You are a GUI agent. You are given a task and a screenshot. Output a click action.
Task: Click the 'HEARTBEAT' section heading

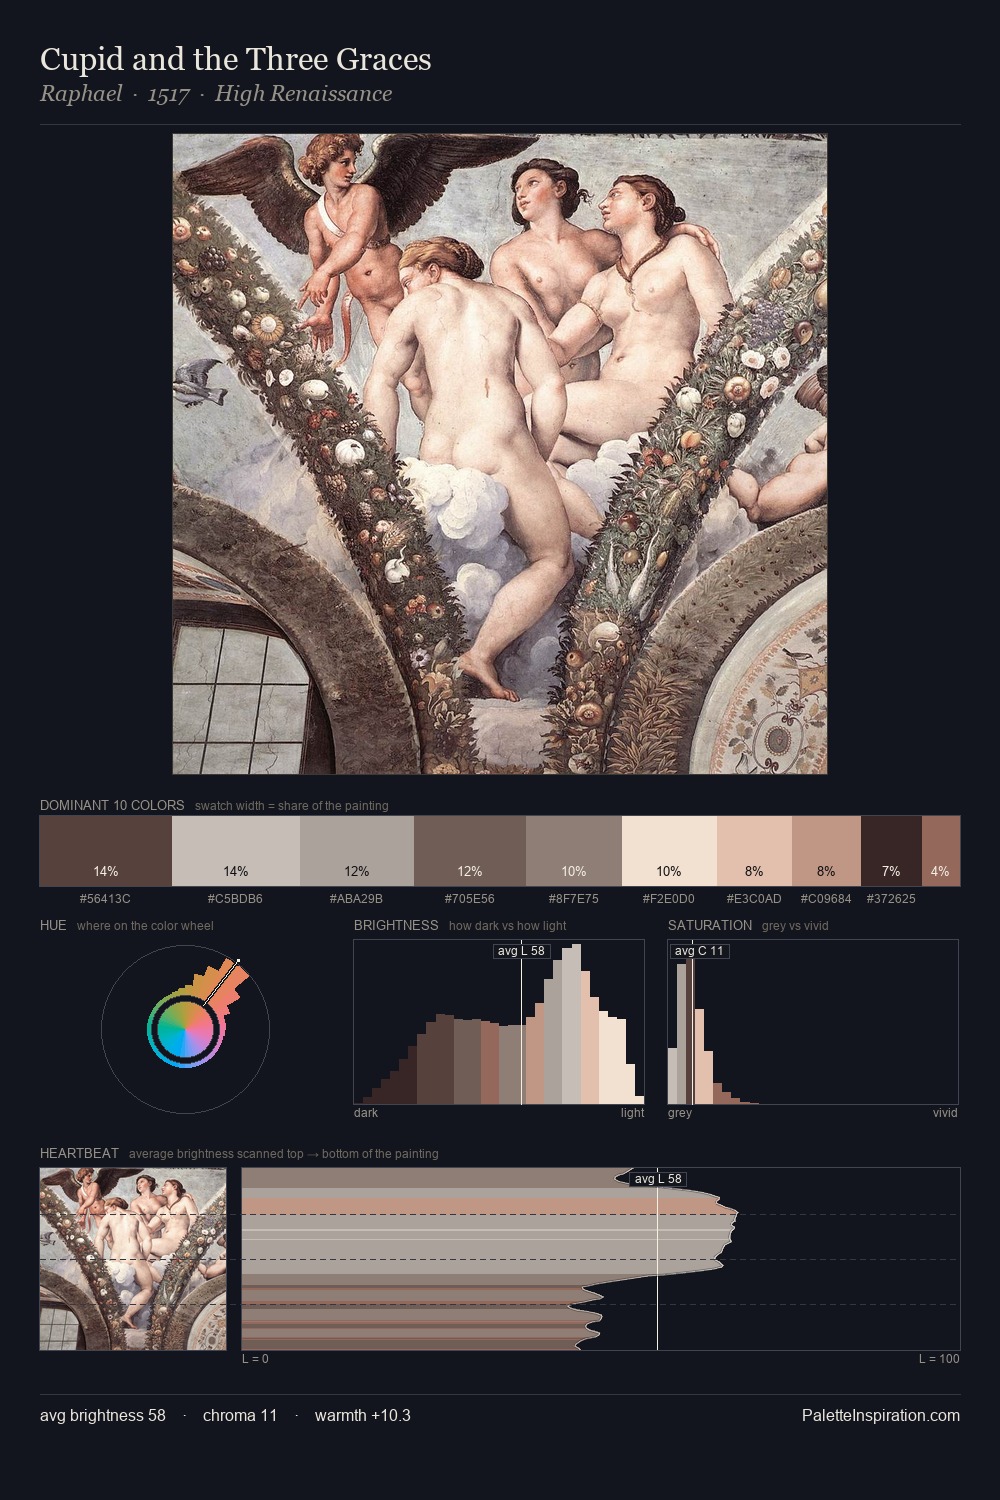pyautogui.click(x=79, y=1153)
